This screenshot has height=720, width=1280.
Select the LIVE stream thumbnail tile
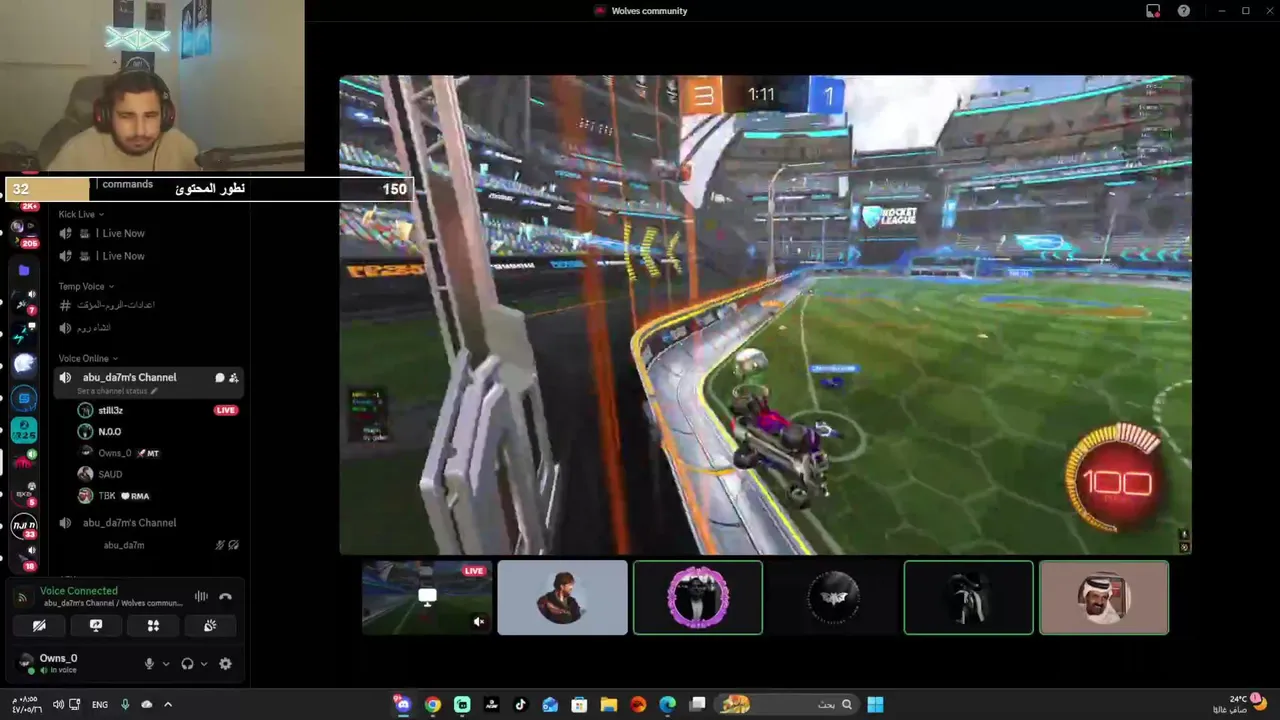click(427, 598)
